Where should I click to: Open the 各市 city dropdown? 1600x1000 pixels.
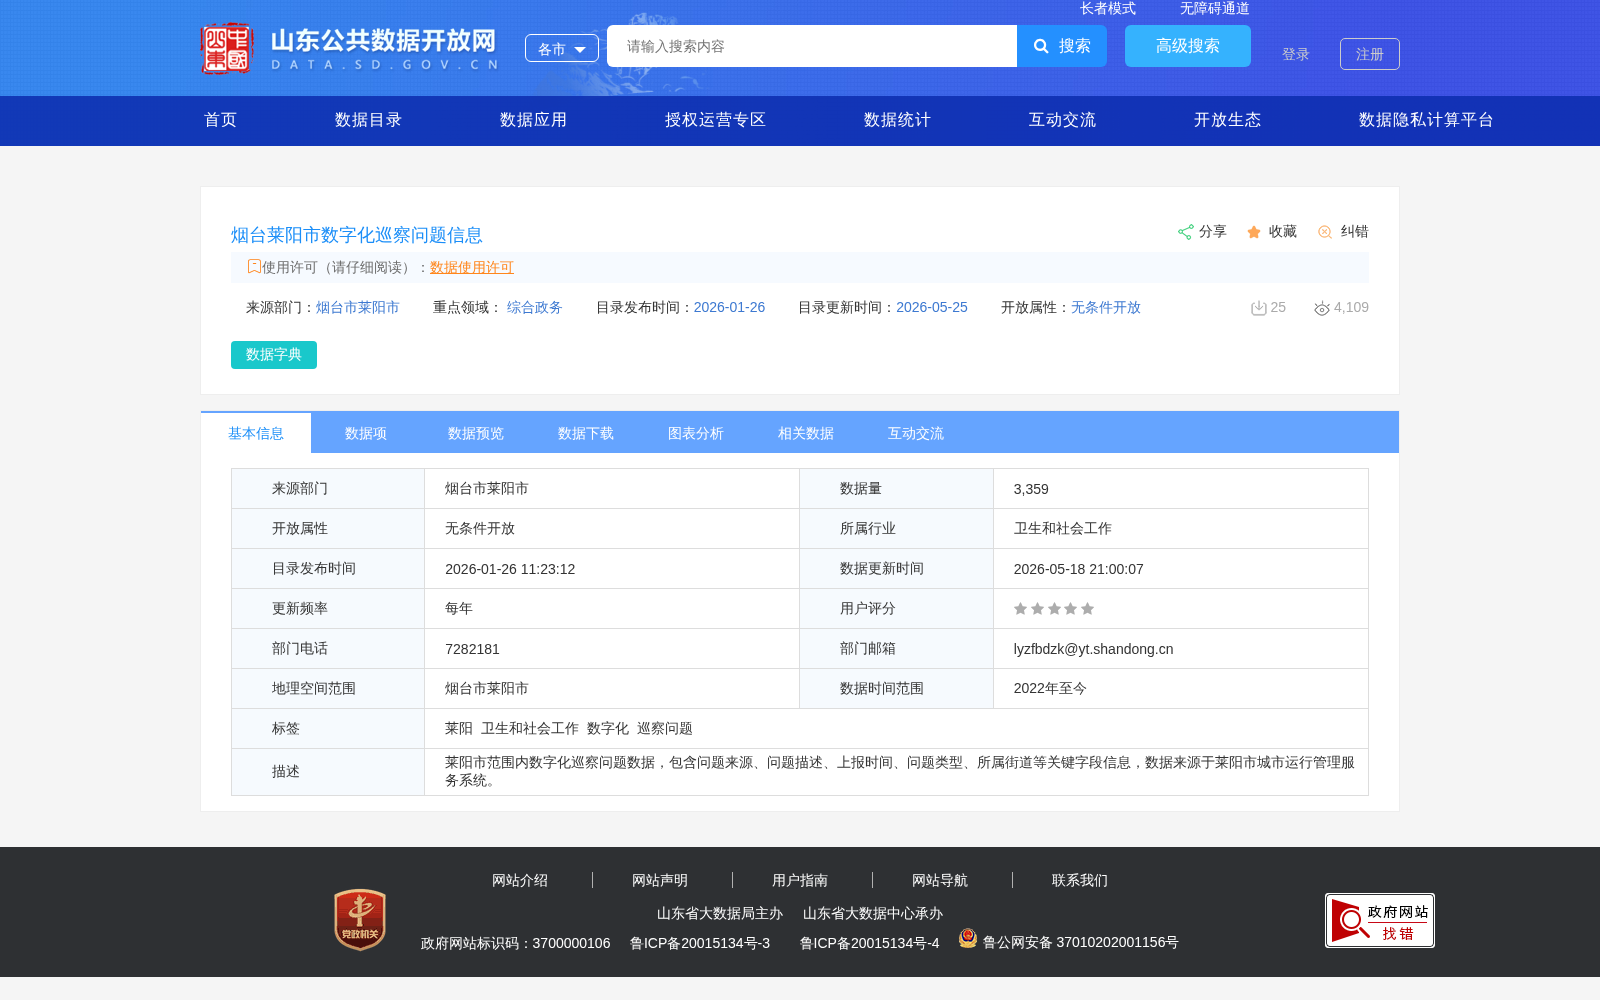pos(562,48)
